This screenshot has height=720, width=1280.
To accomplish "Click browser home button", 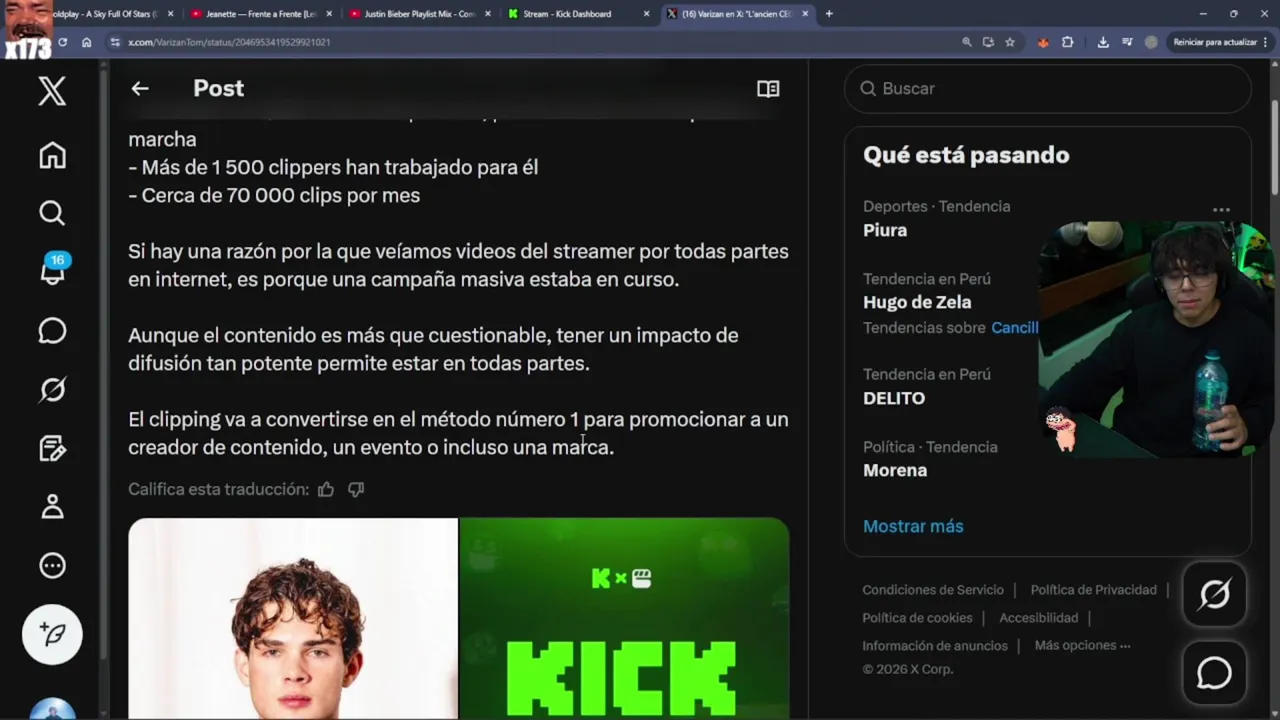I will point(87,42).
